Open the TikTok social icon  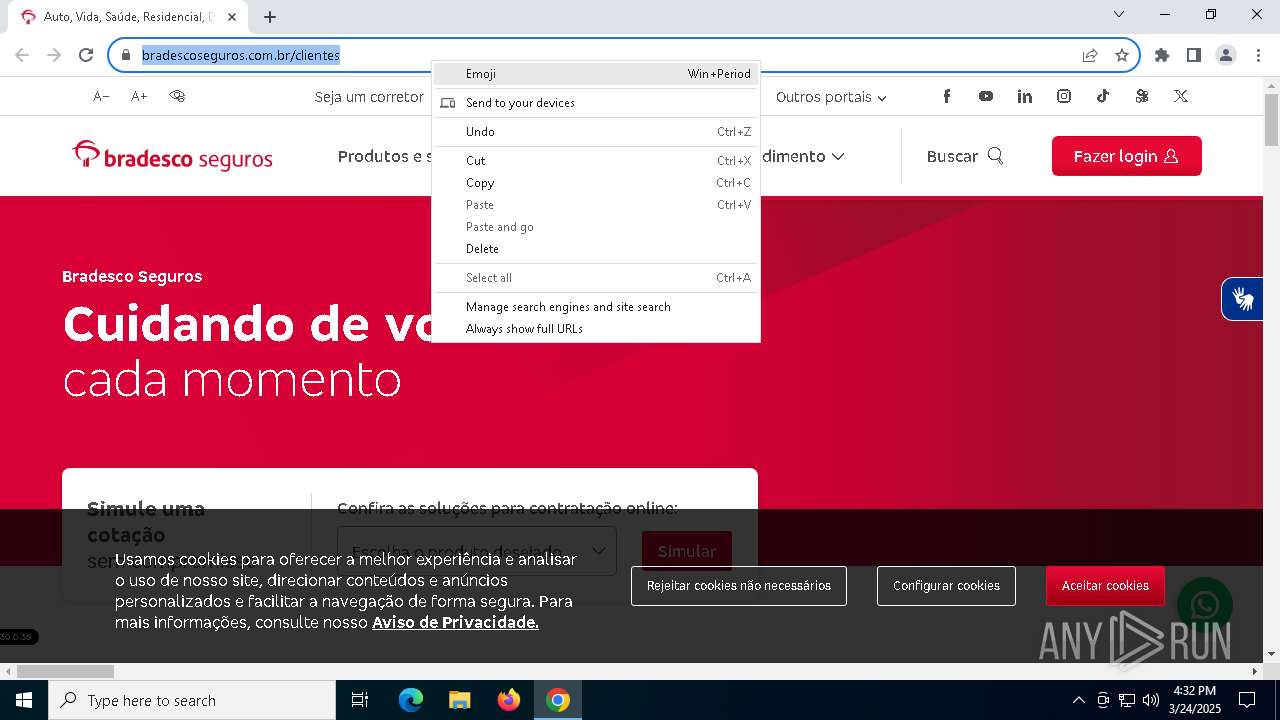pos(1102,96)
